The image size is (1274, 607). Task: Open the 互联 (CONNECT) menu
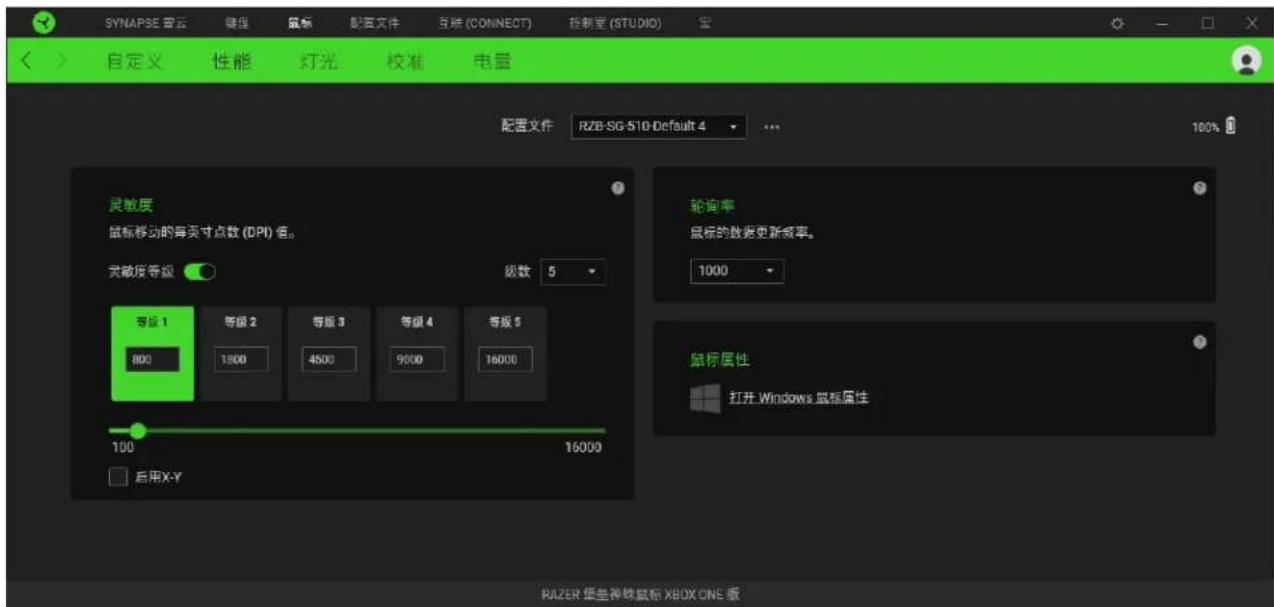[x=484, y=23]
